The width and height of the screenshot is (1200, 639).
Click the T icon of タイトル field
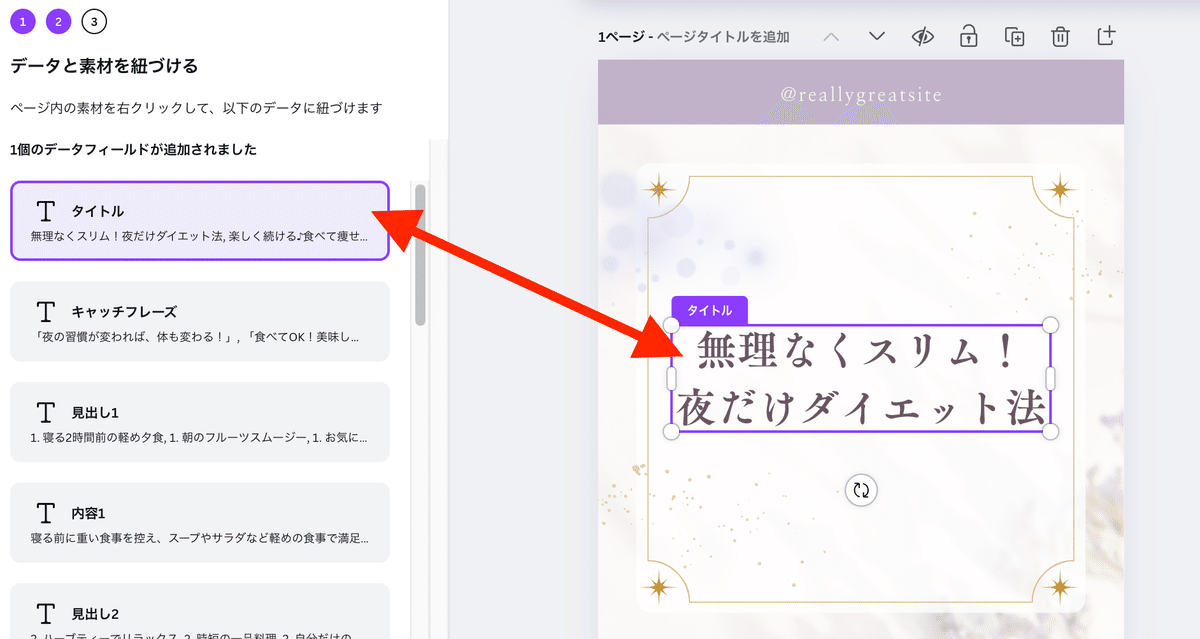[x=45, y=211]
